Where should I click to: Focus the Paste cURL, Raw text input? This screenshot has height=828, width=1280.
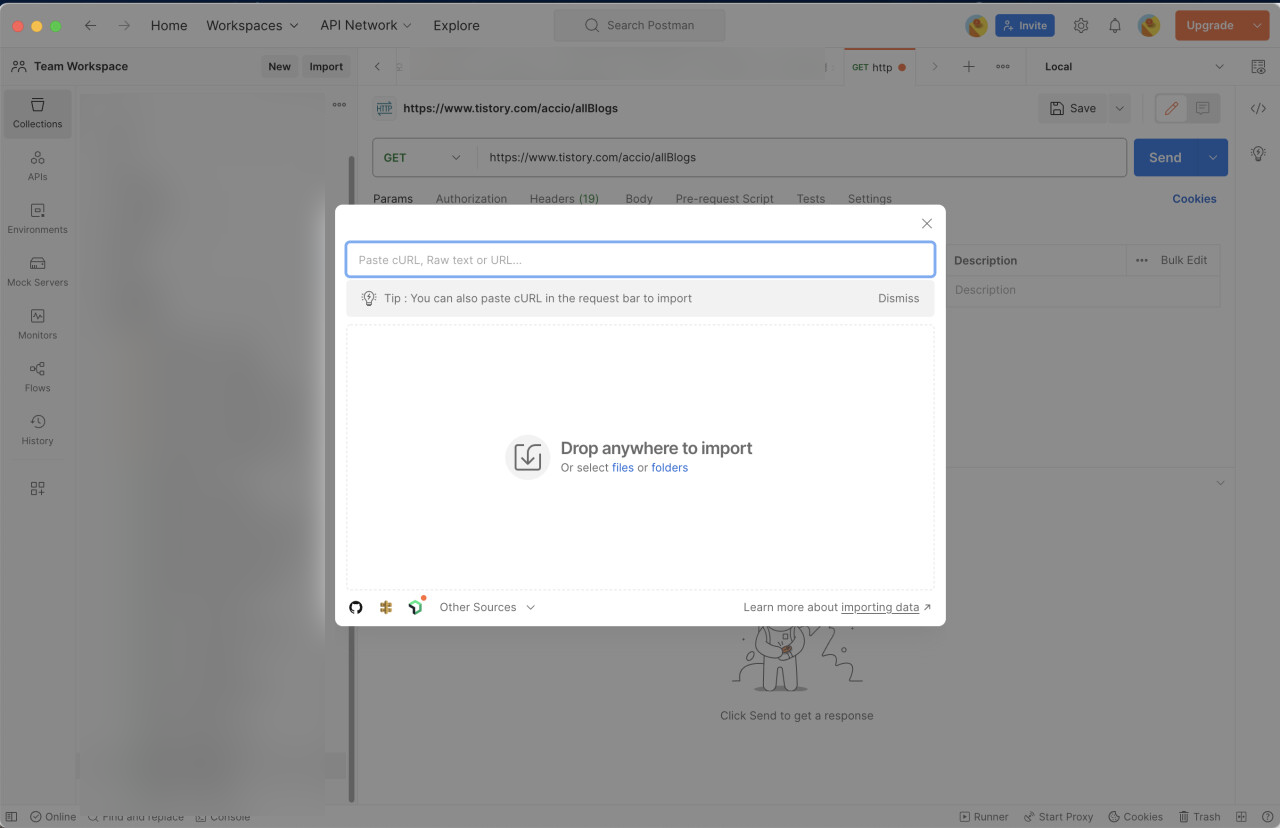click(640, 259)
